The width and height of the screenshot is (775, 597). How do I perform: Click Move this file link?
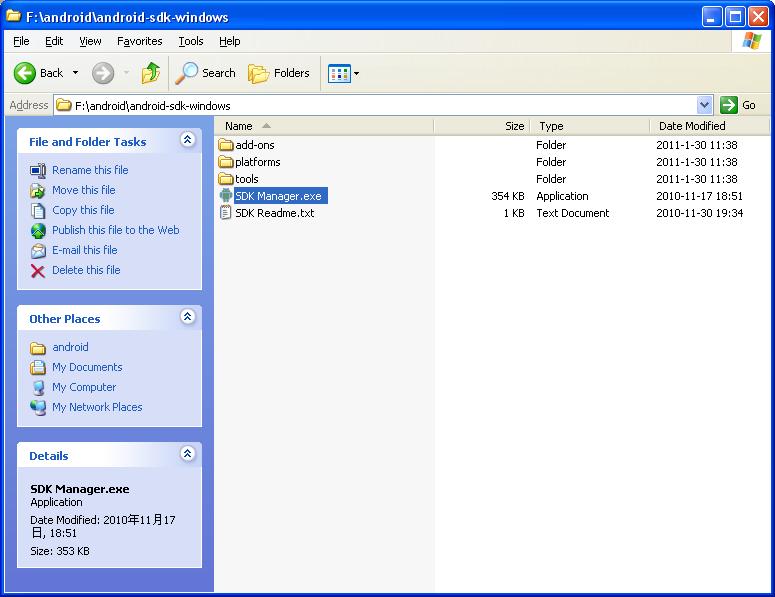pyautogui.click(x=84, y=190)
